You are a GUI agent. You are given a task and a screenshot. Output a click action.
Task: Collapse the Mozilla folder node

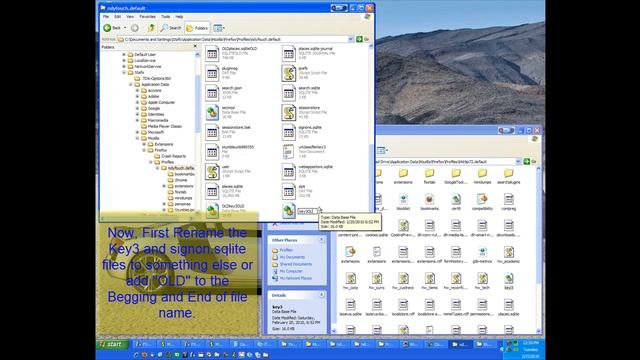(137, 138)
